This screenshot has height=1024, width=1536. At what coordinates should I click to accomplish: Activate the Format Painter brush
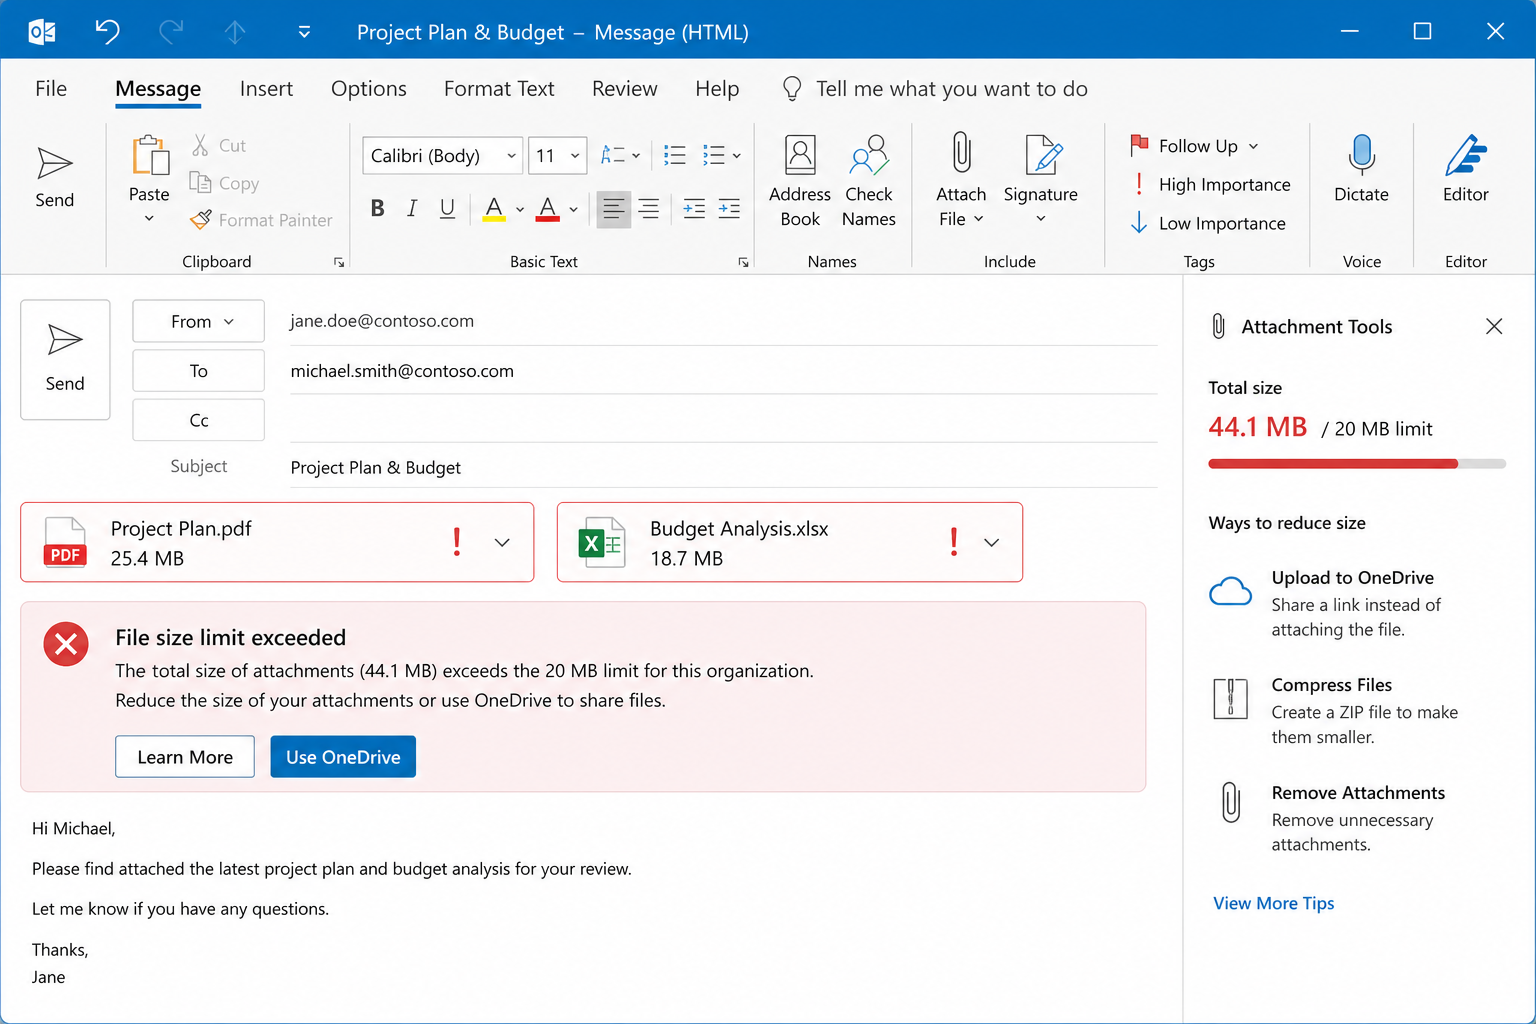tap(261, 220)
